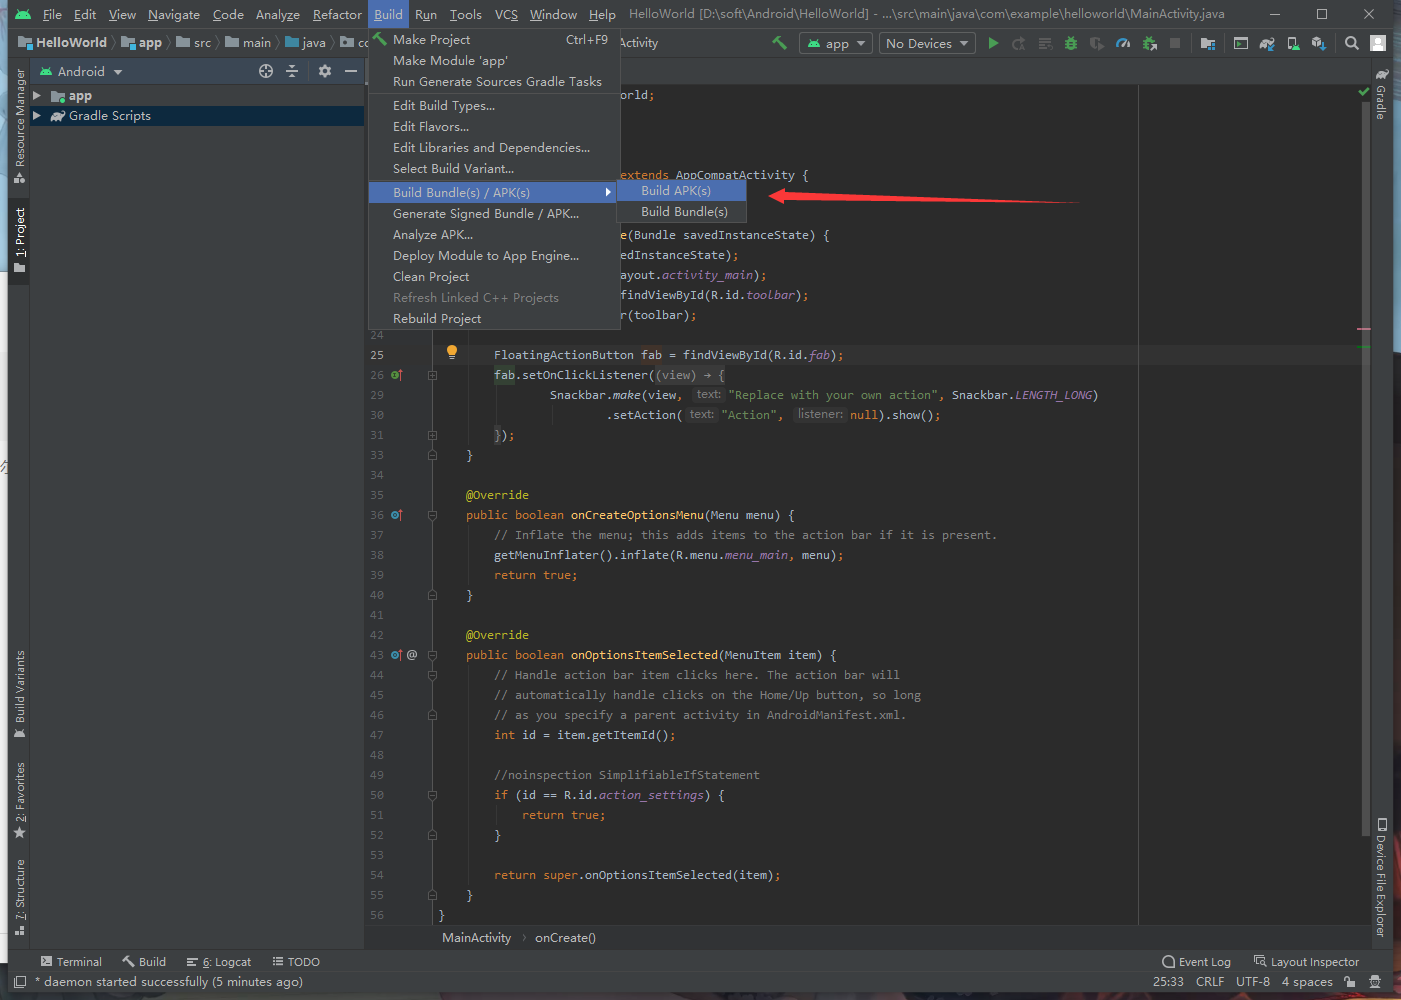The width and height of the screenshot is (1401, 1000).
Task: Open the Terminal tool window
Action: pos(70,962)
